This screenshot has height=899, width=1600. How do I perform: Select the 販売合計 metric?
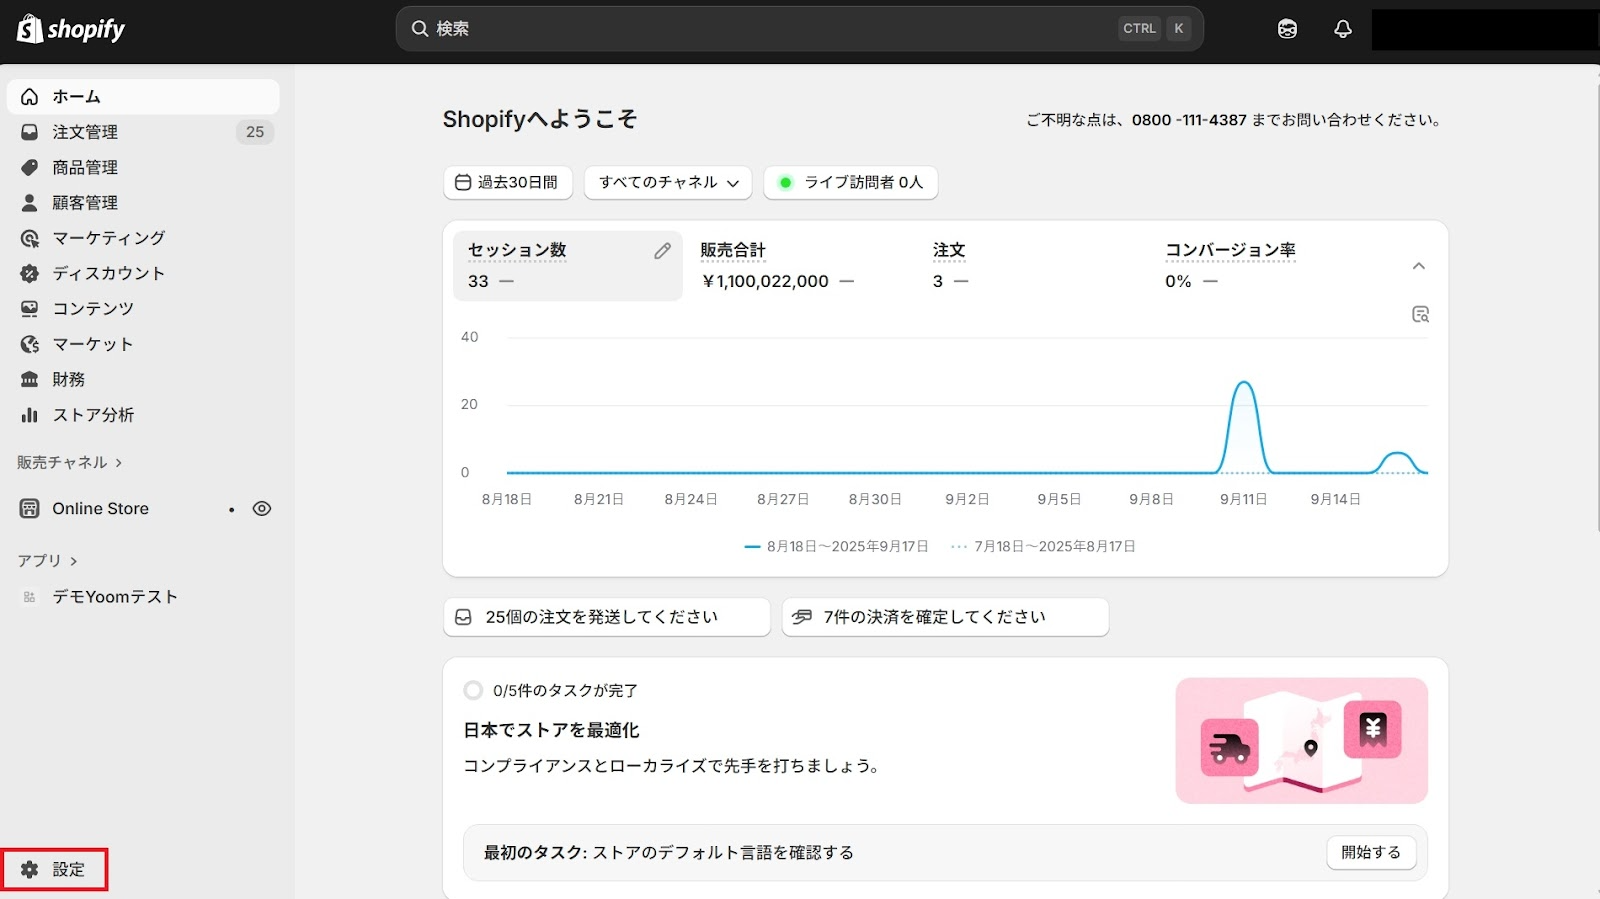[x=800, y=266]
